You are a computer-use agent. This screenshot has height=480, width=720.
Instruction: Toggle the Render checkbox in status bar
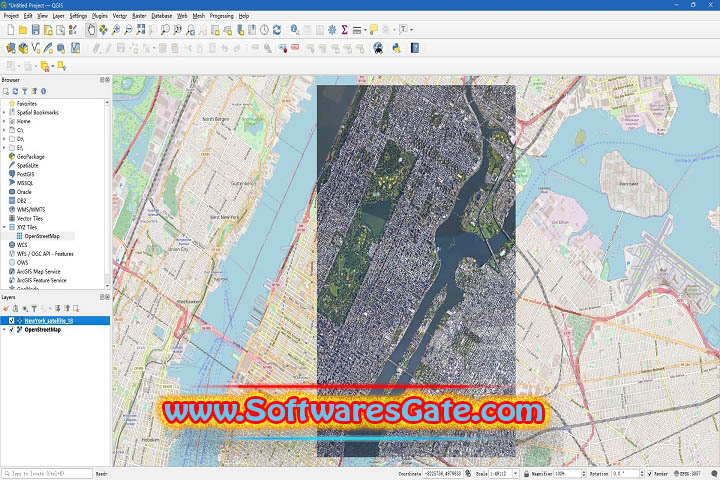tap(650, 474)
